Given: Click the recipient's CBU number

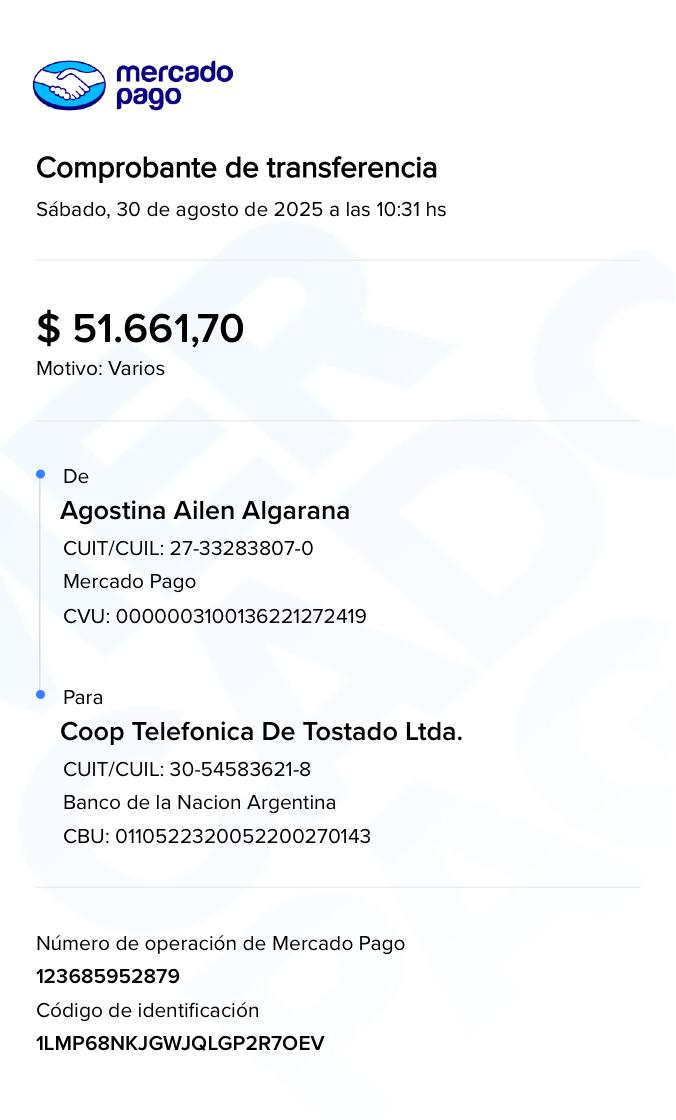Looking at the screenshot, I should point(217,836).
